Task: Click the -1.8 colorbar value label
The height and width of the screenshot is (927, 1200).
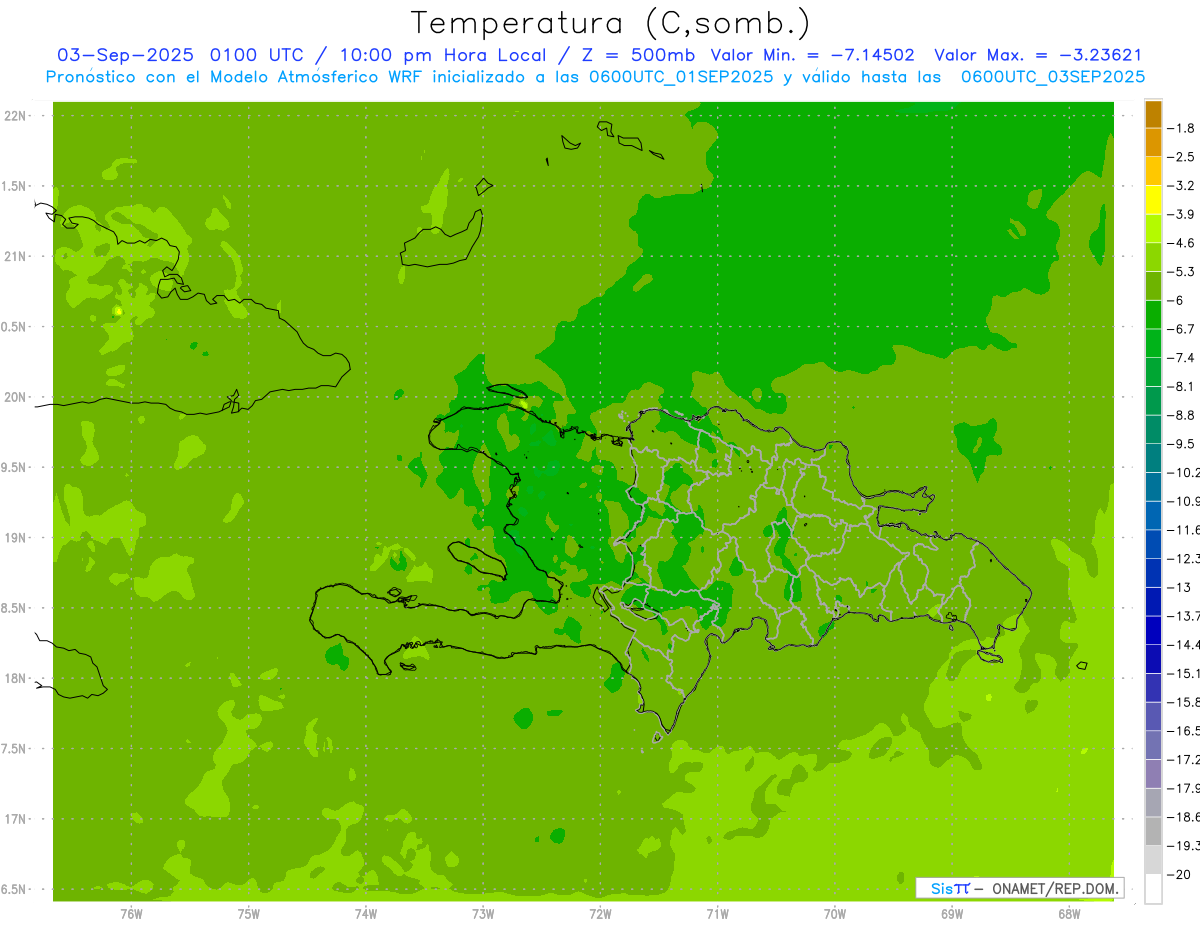Action: (x=1181, y=128)
